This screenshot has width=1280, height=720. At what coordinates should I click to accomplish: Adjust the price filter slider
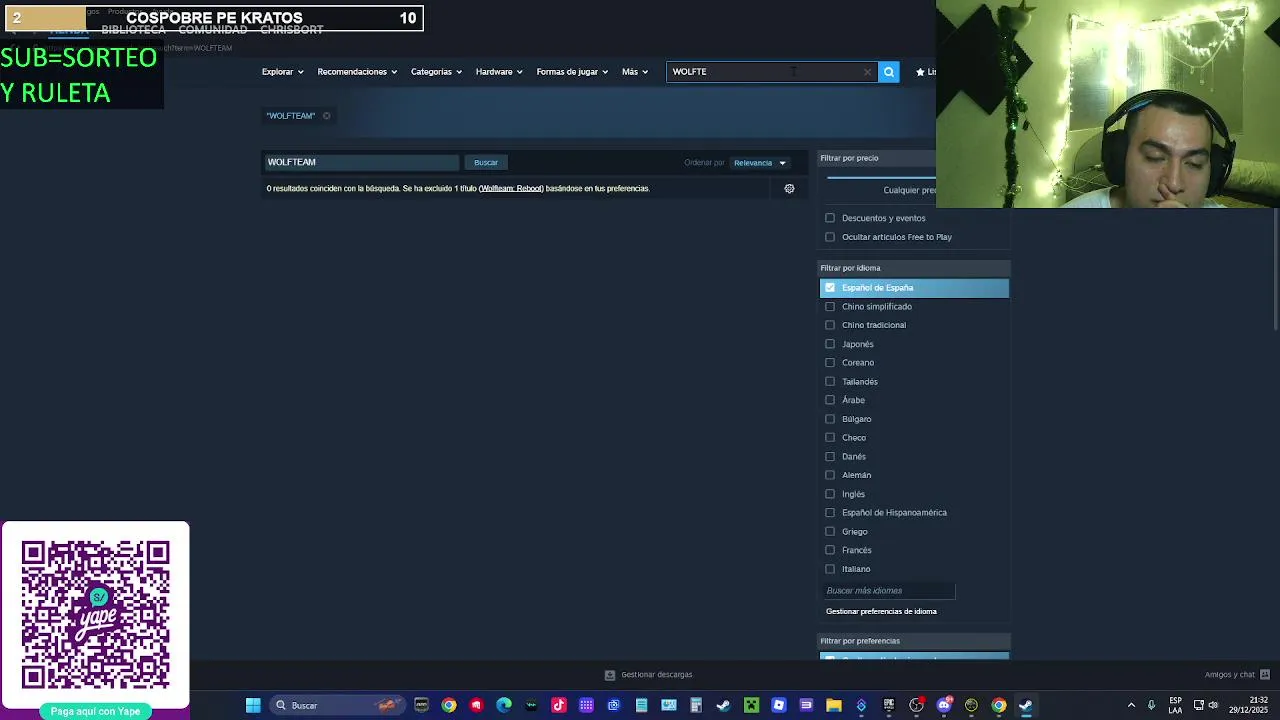[x=882, y=178]
